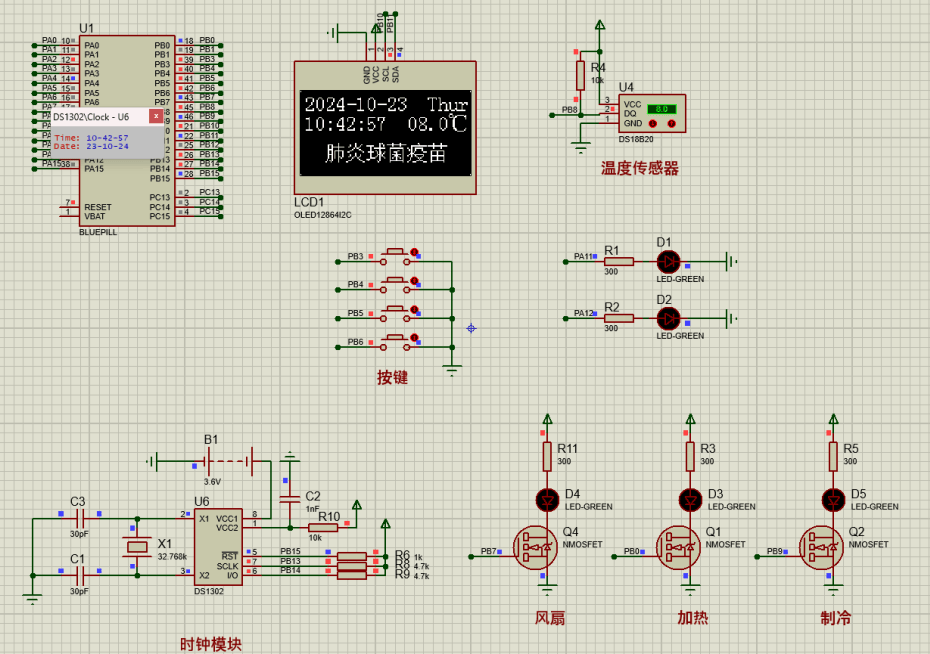Select the D2 green LED
Viewport: 930px width, 654px height.
click(x=669, y=318)
